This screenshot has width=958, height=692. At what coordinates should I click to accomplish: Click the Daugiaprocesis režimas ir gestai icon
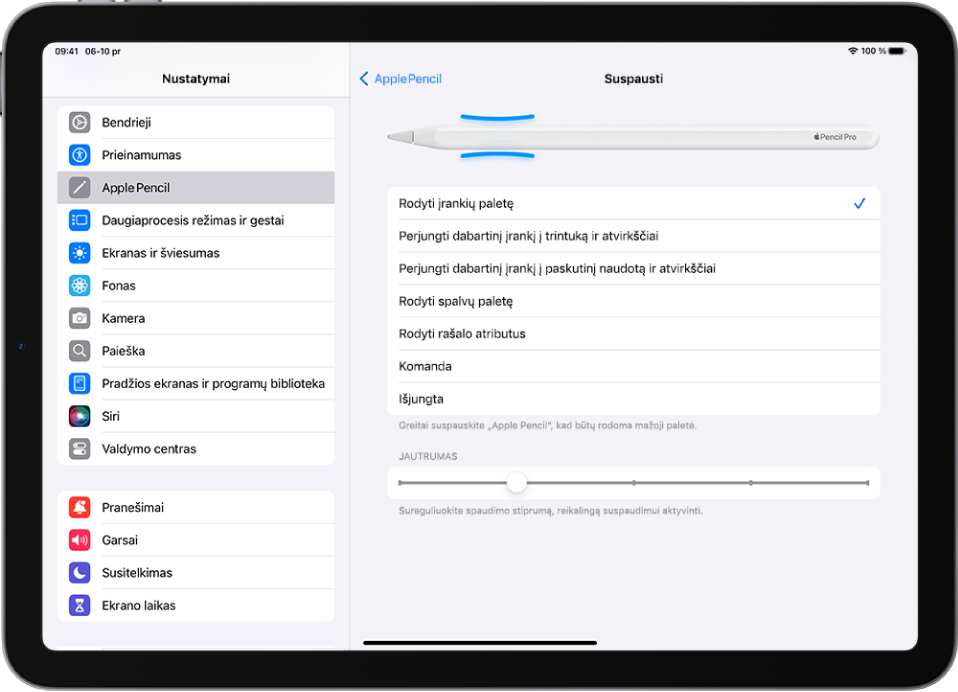[79, 220]
